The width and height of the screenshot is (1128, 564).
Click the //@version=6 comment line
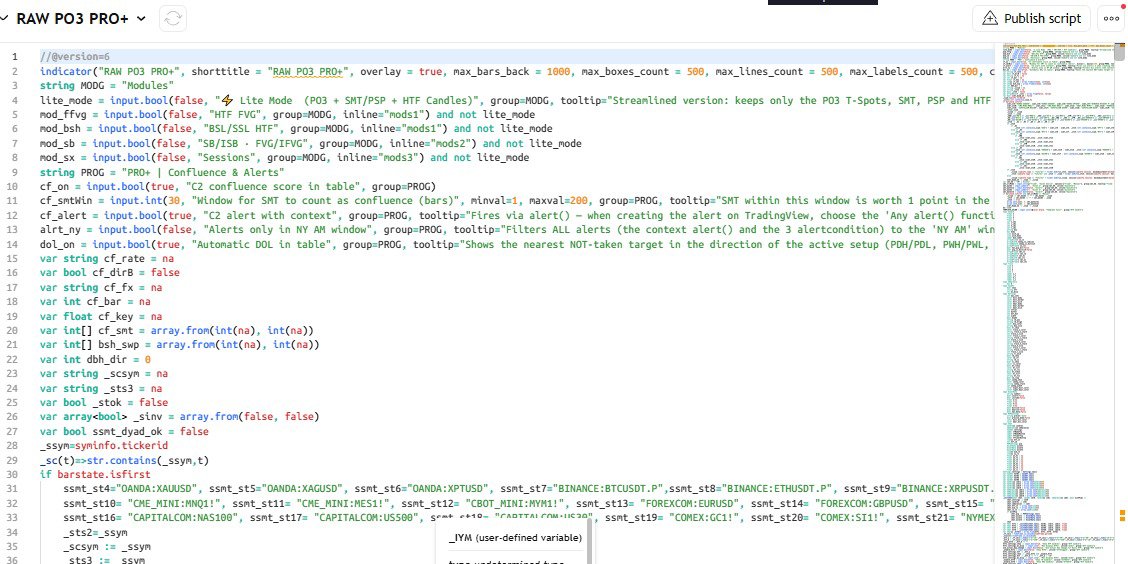click(x=75, y=56)
